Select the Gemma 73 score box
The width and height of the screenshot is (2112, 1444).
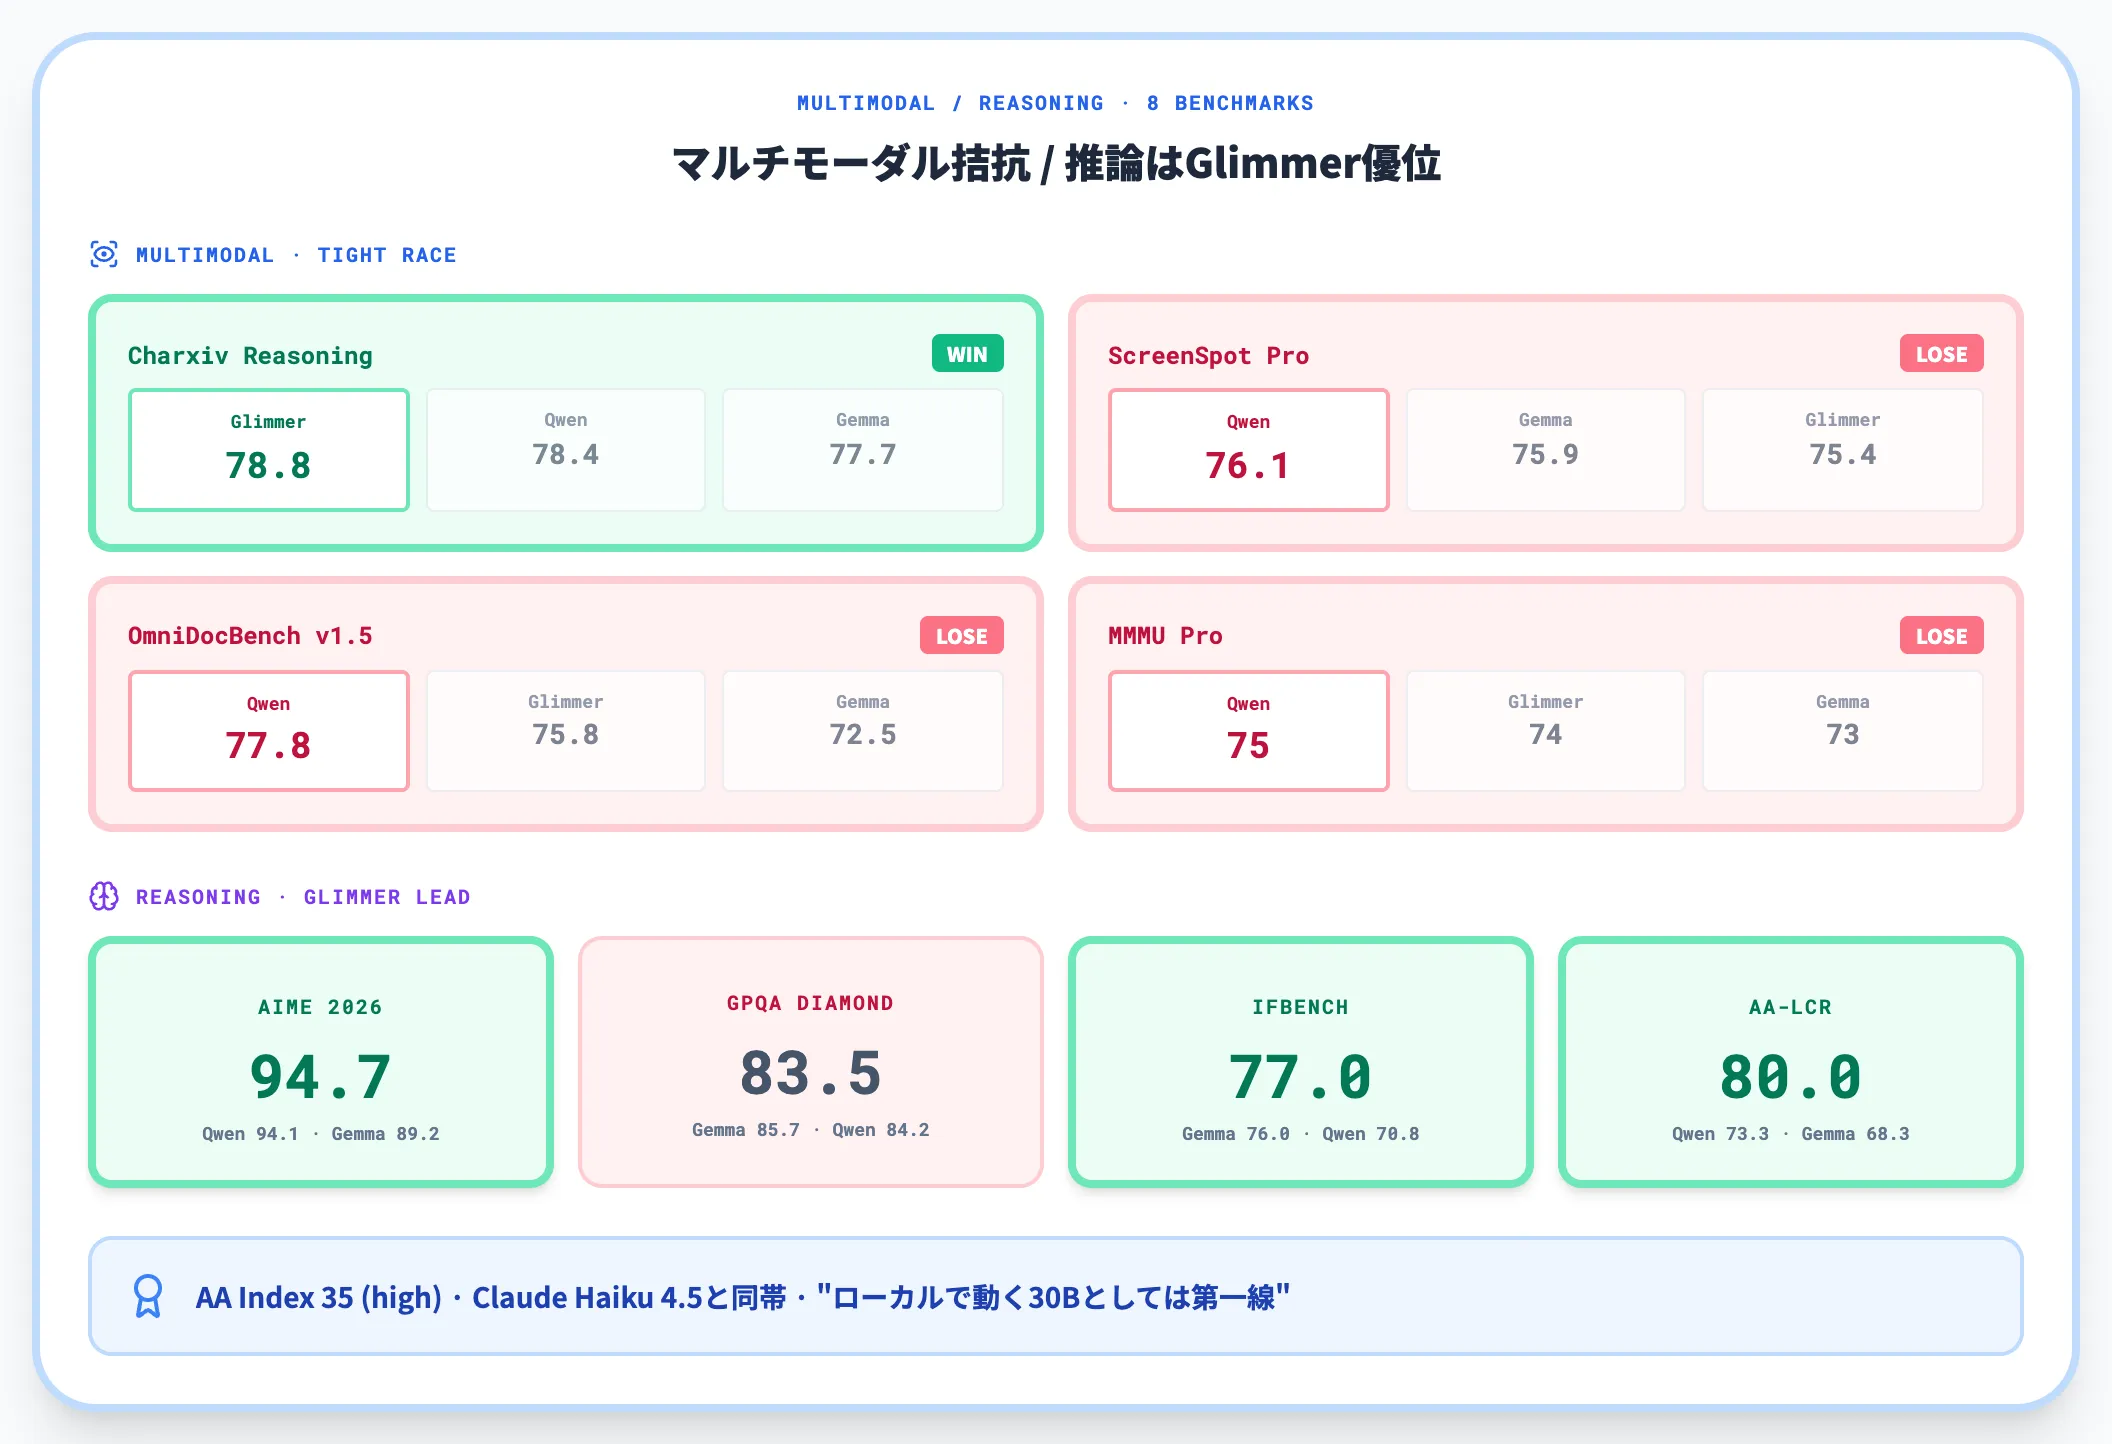(x=1843, y=731)
